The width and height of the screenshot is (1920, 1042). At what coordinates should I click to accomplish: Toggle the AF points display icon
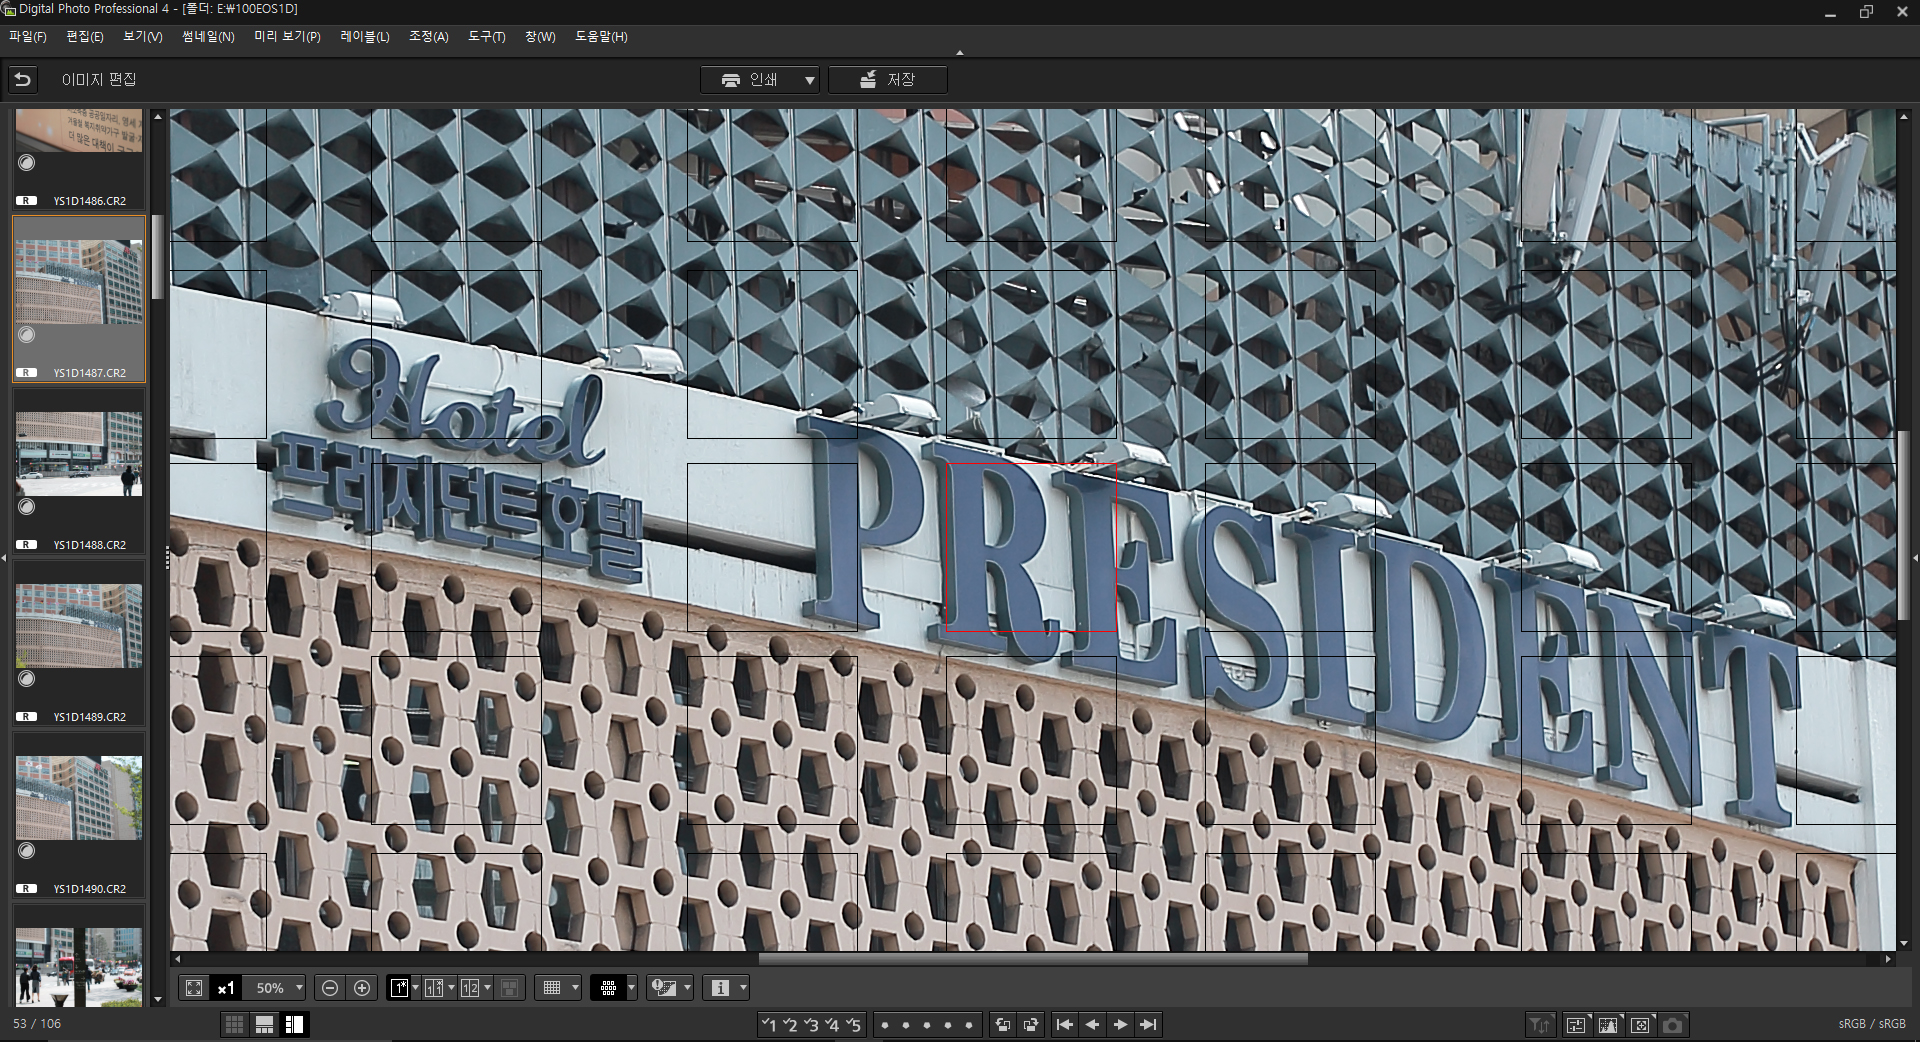click(x=608, y=988)
